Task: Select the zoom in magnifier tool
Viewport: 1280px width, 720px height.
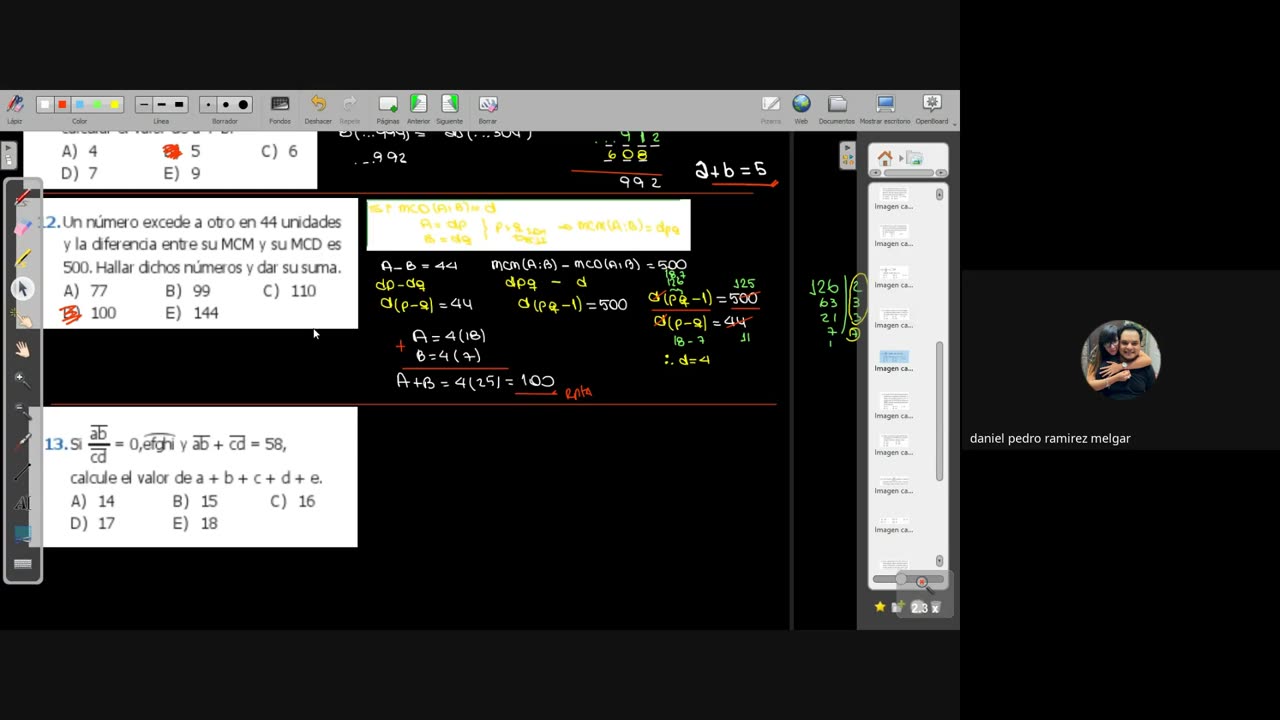Action: point(22,380)
